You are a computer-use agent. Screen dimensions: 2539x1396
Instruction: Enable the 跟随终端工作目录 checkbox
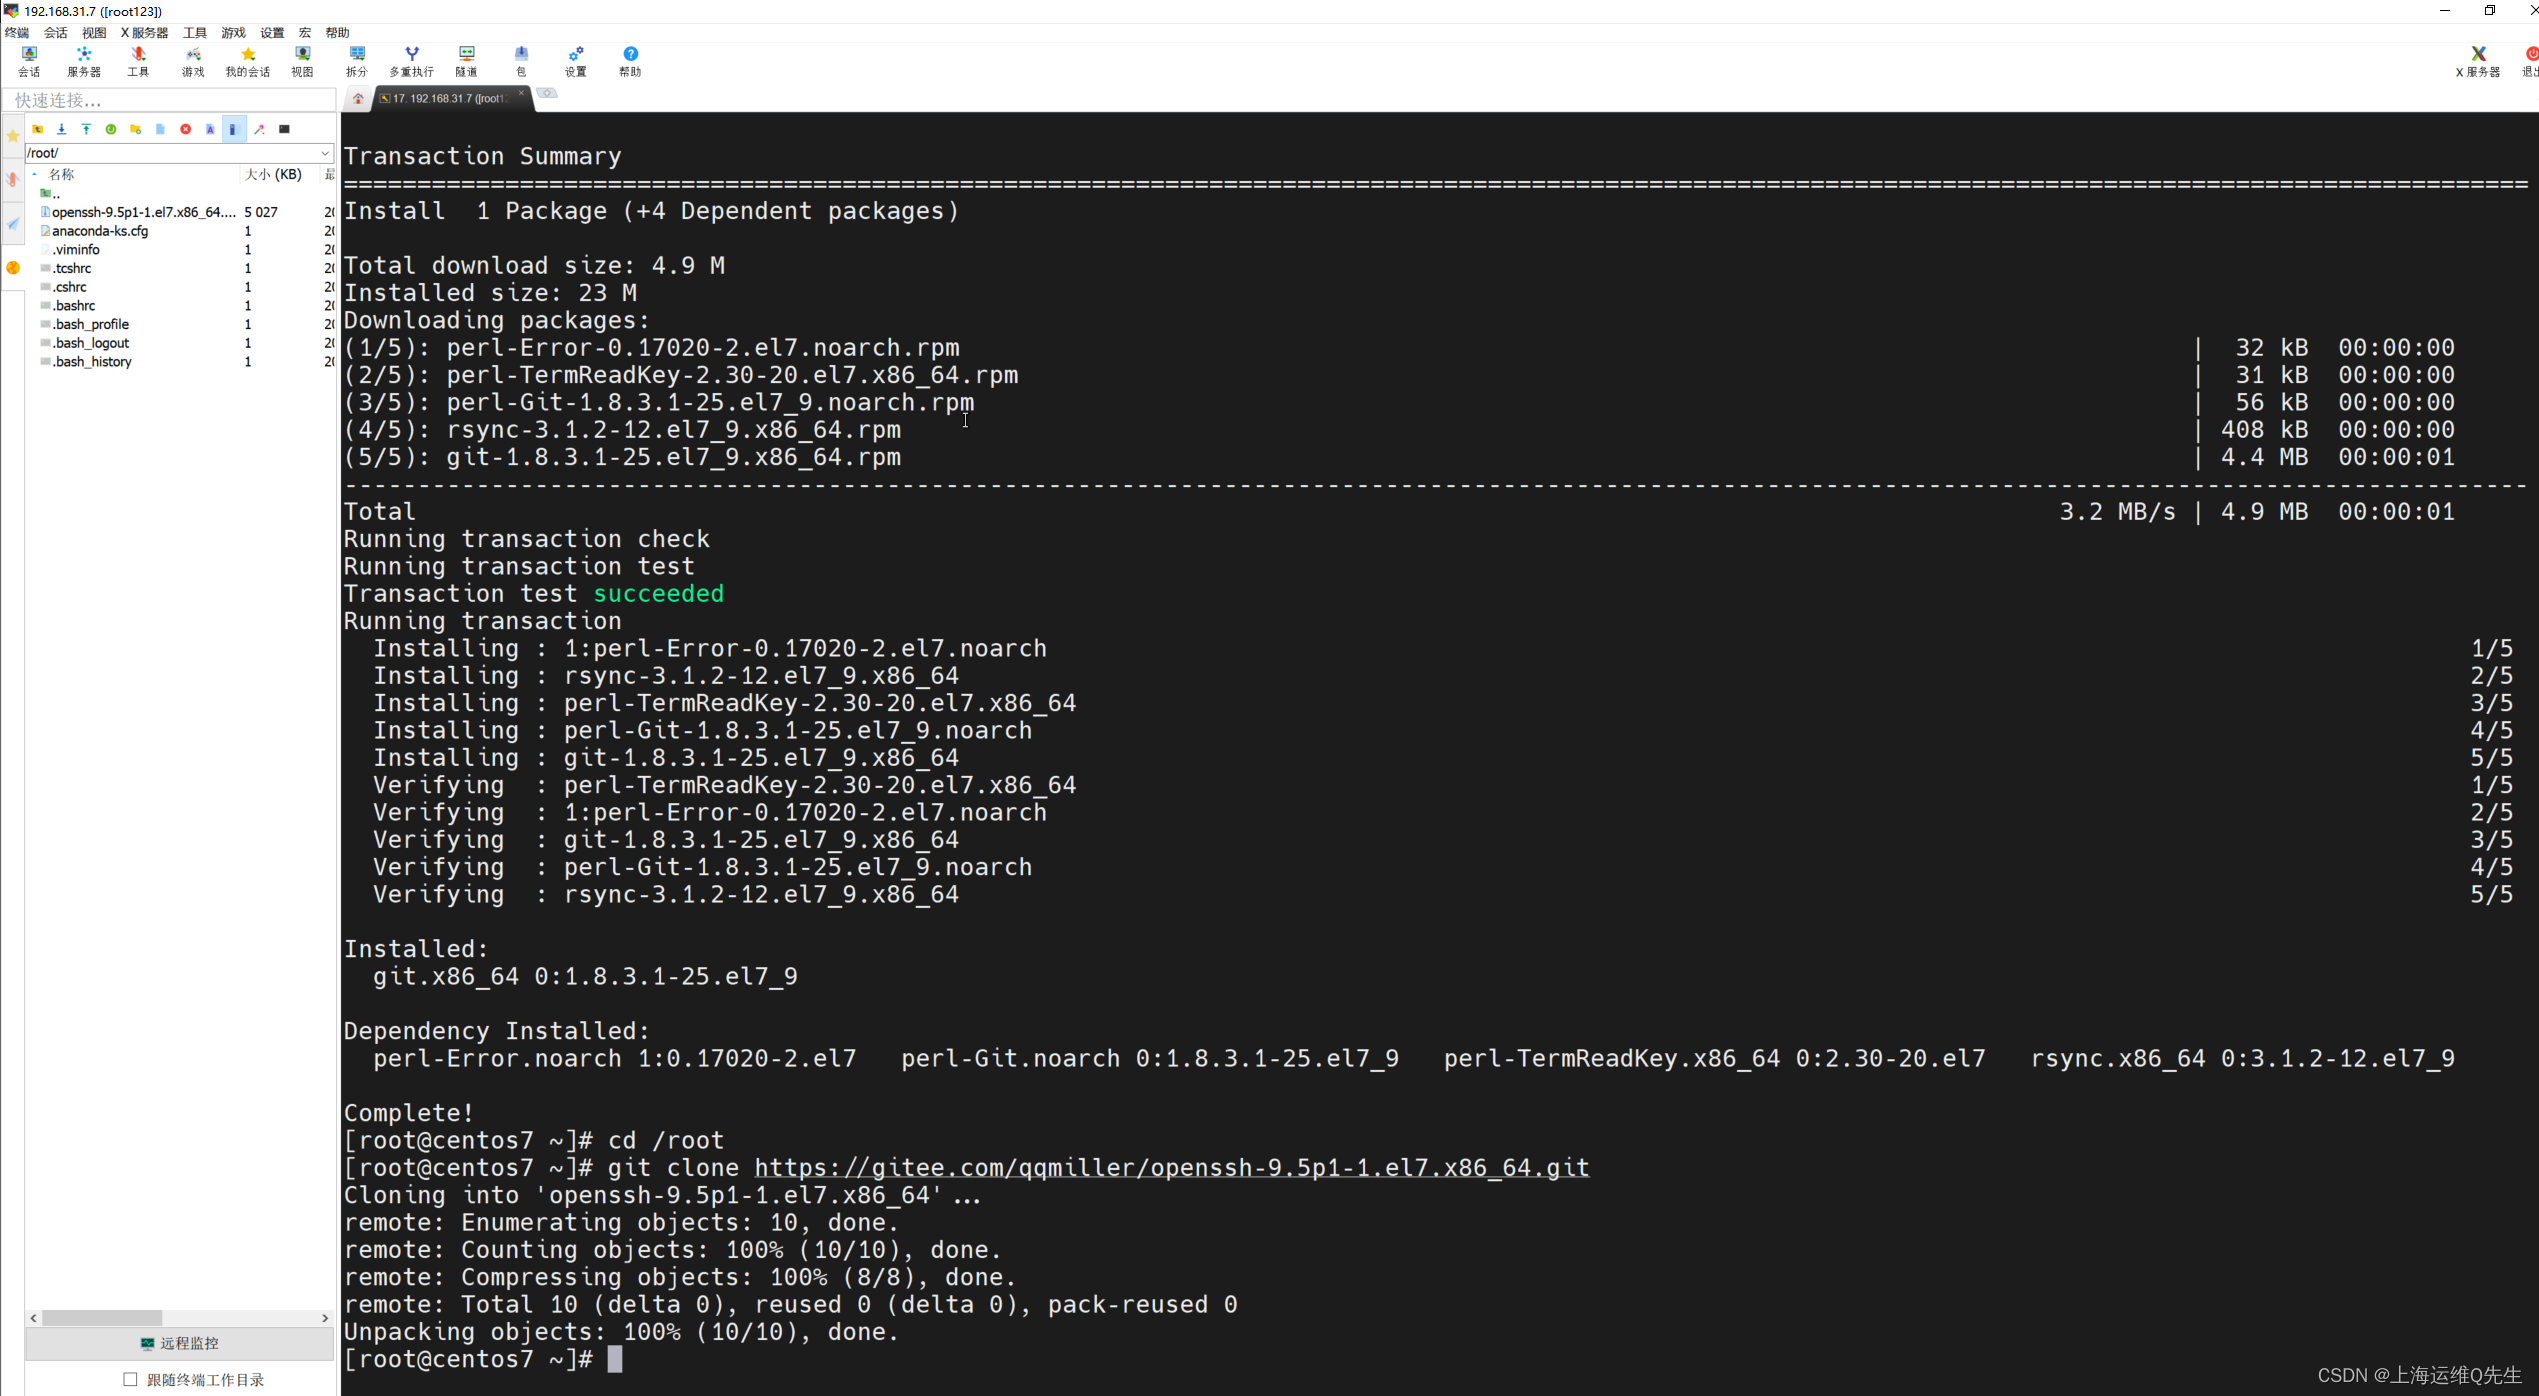coord(131,1379)
